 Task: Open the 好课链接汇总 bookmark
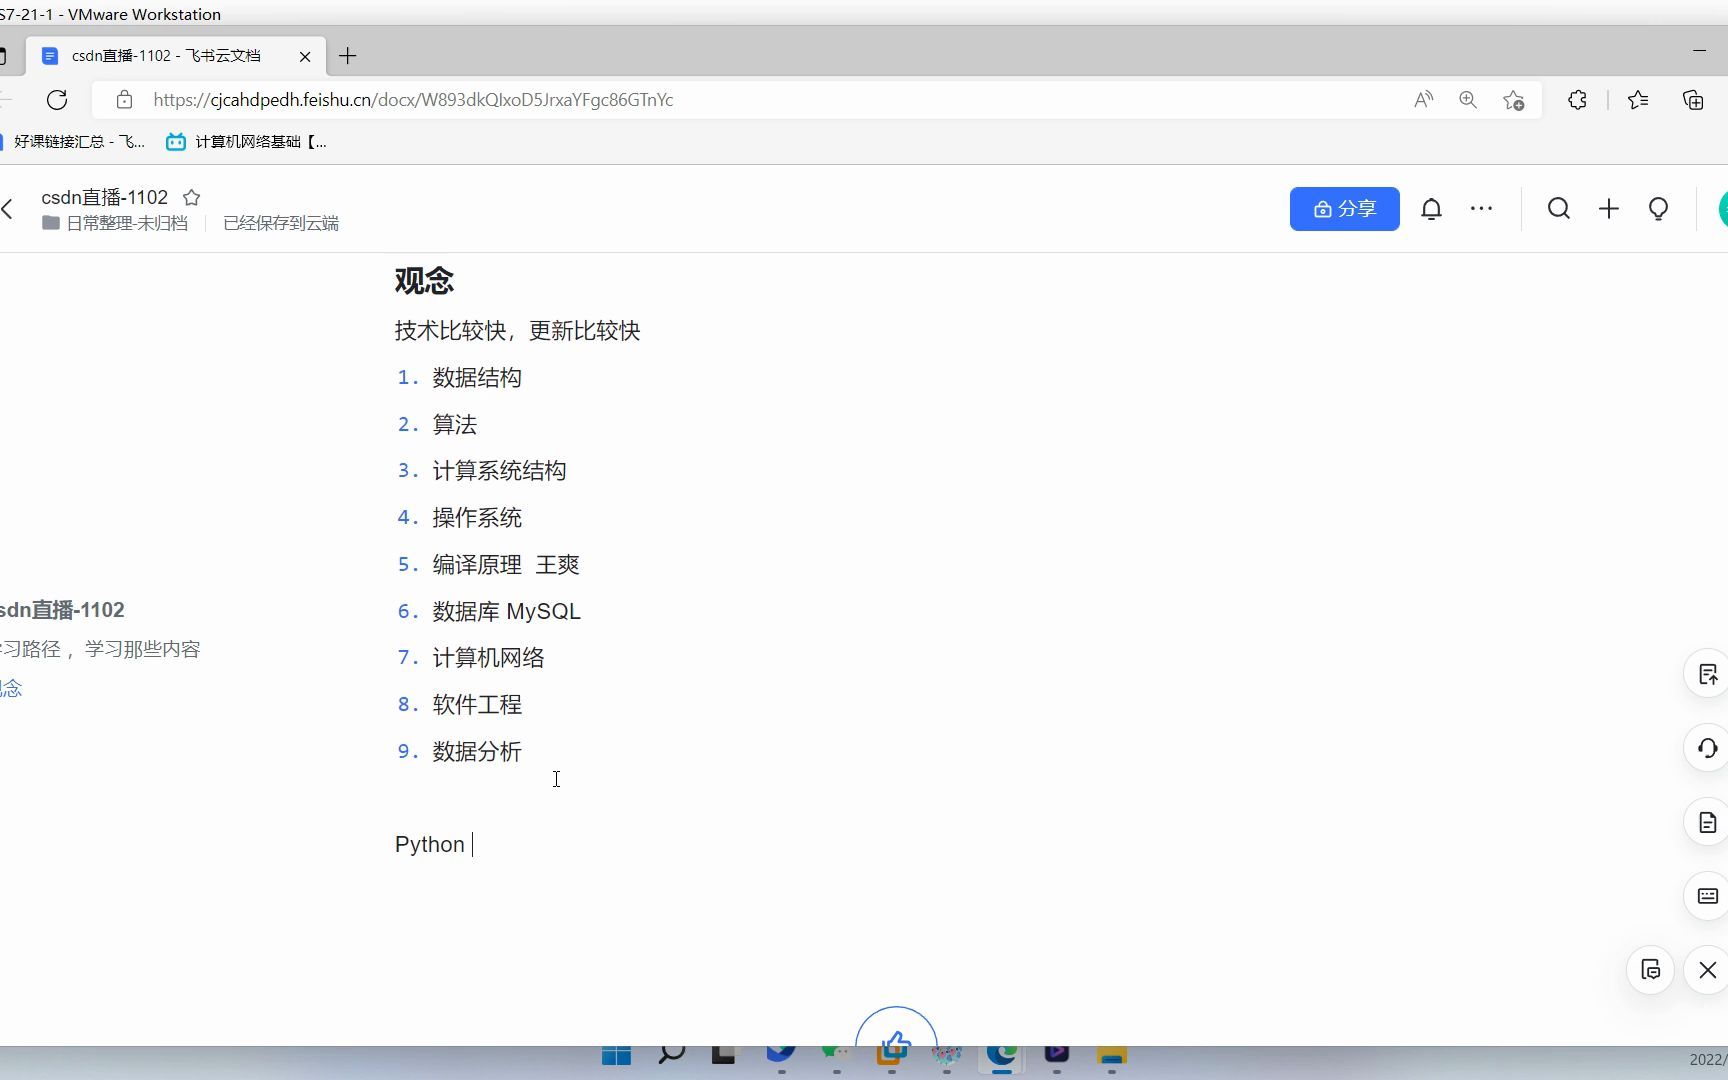(x=74, y=142)
